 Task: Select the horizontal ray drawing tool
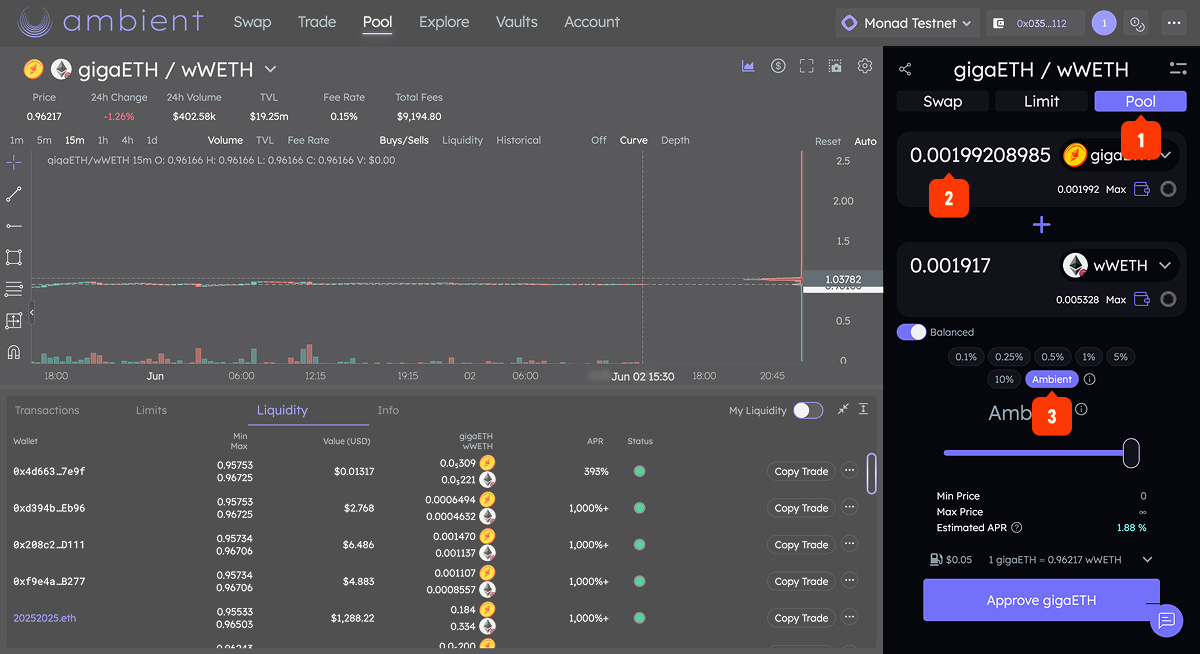point(14,226)
